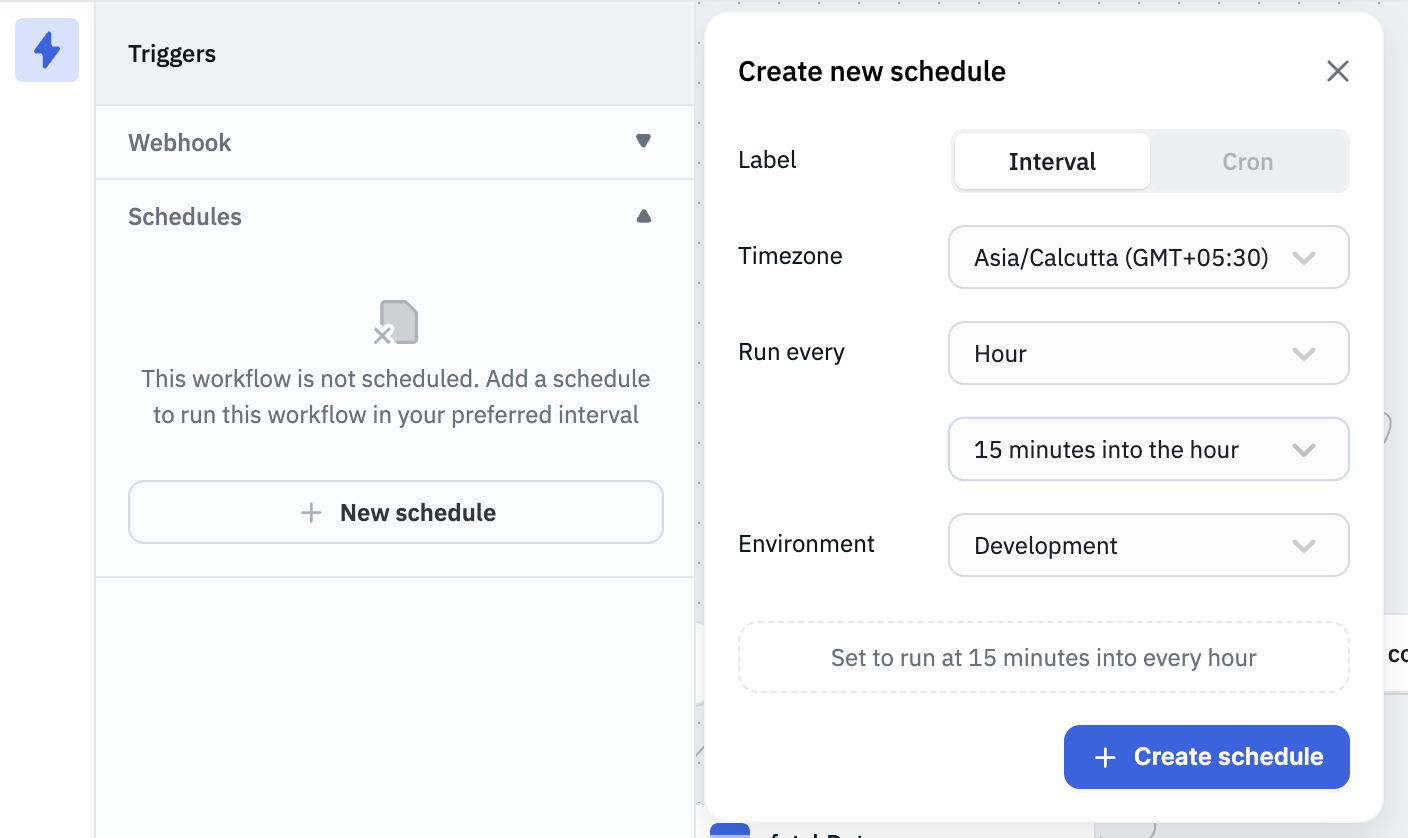Click the Schedules section header
The height and width of the screenshot is (838, 1408).
185,217
